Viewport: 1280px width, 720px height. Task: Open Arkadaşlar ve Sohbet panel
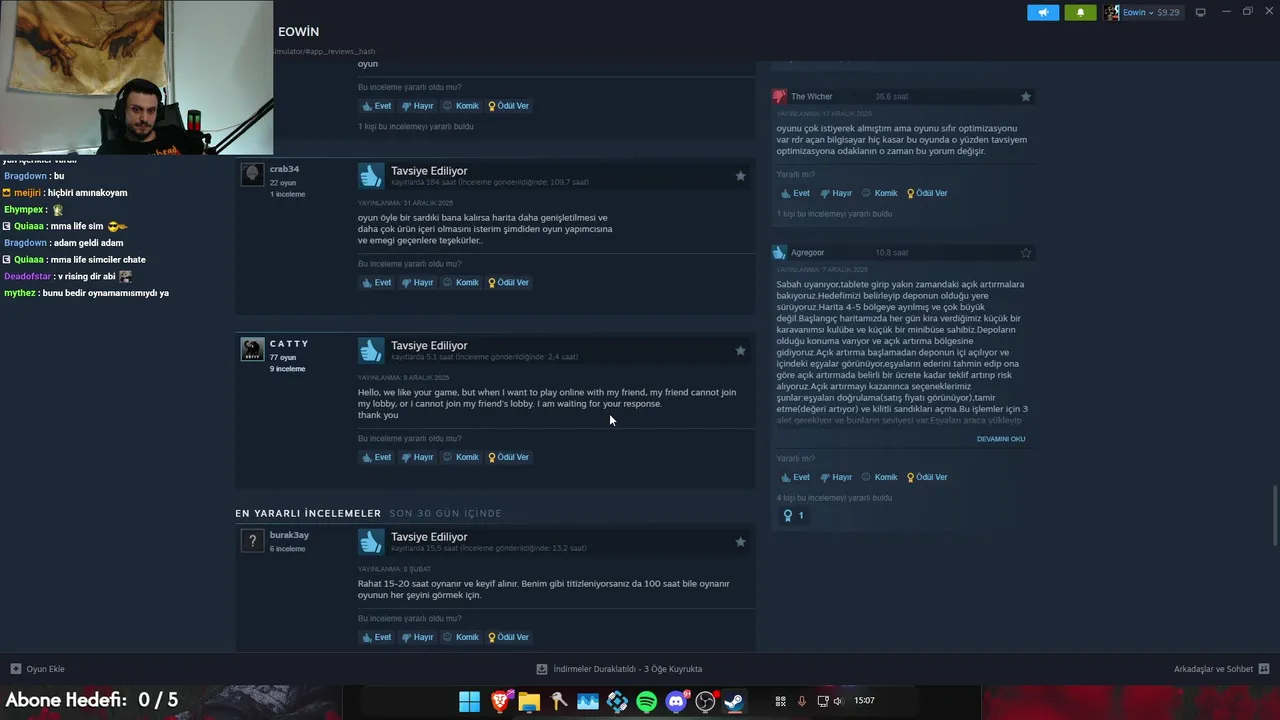coord(1221,669)
